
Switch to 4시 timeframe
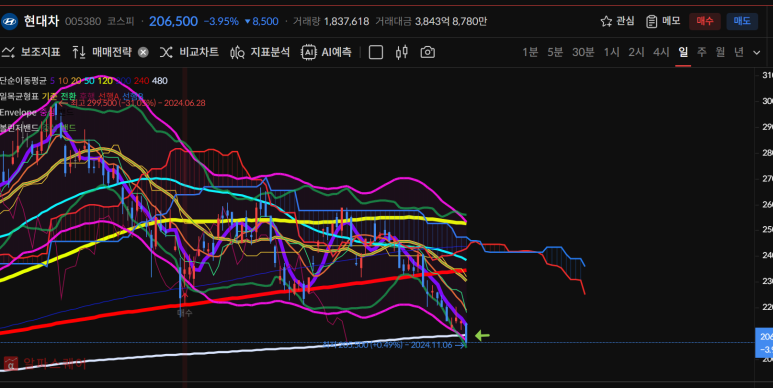point(661,52)
